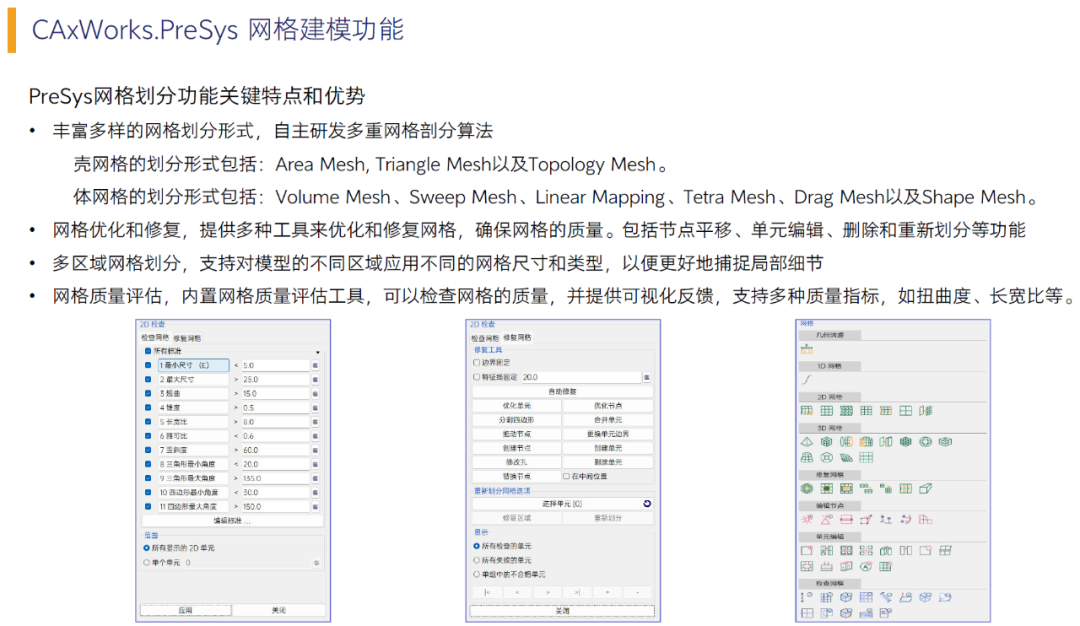Click the small button right of 歪斜度 60.0
This screenshot has height=626, width=1080.
coord(315,450)
